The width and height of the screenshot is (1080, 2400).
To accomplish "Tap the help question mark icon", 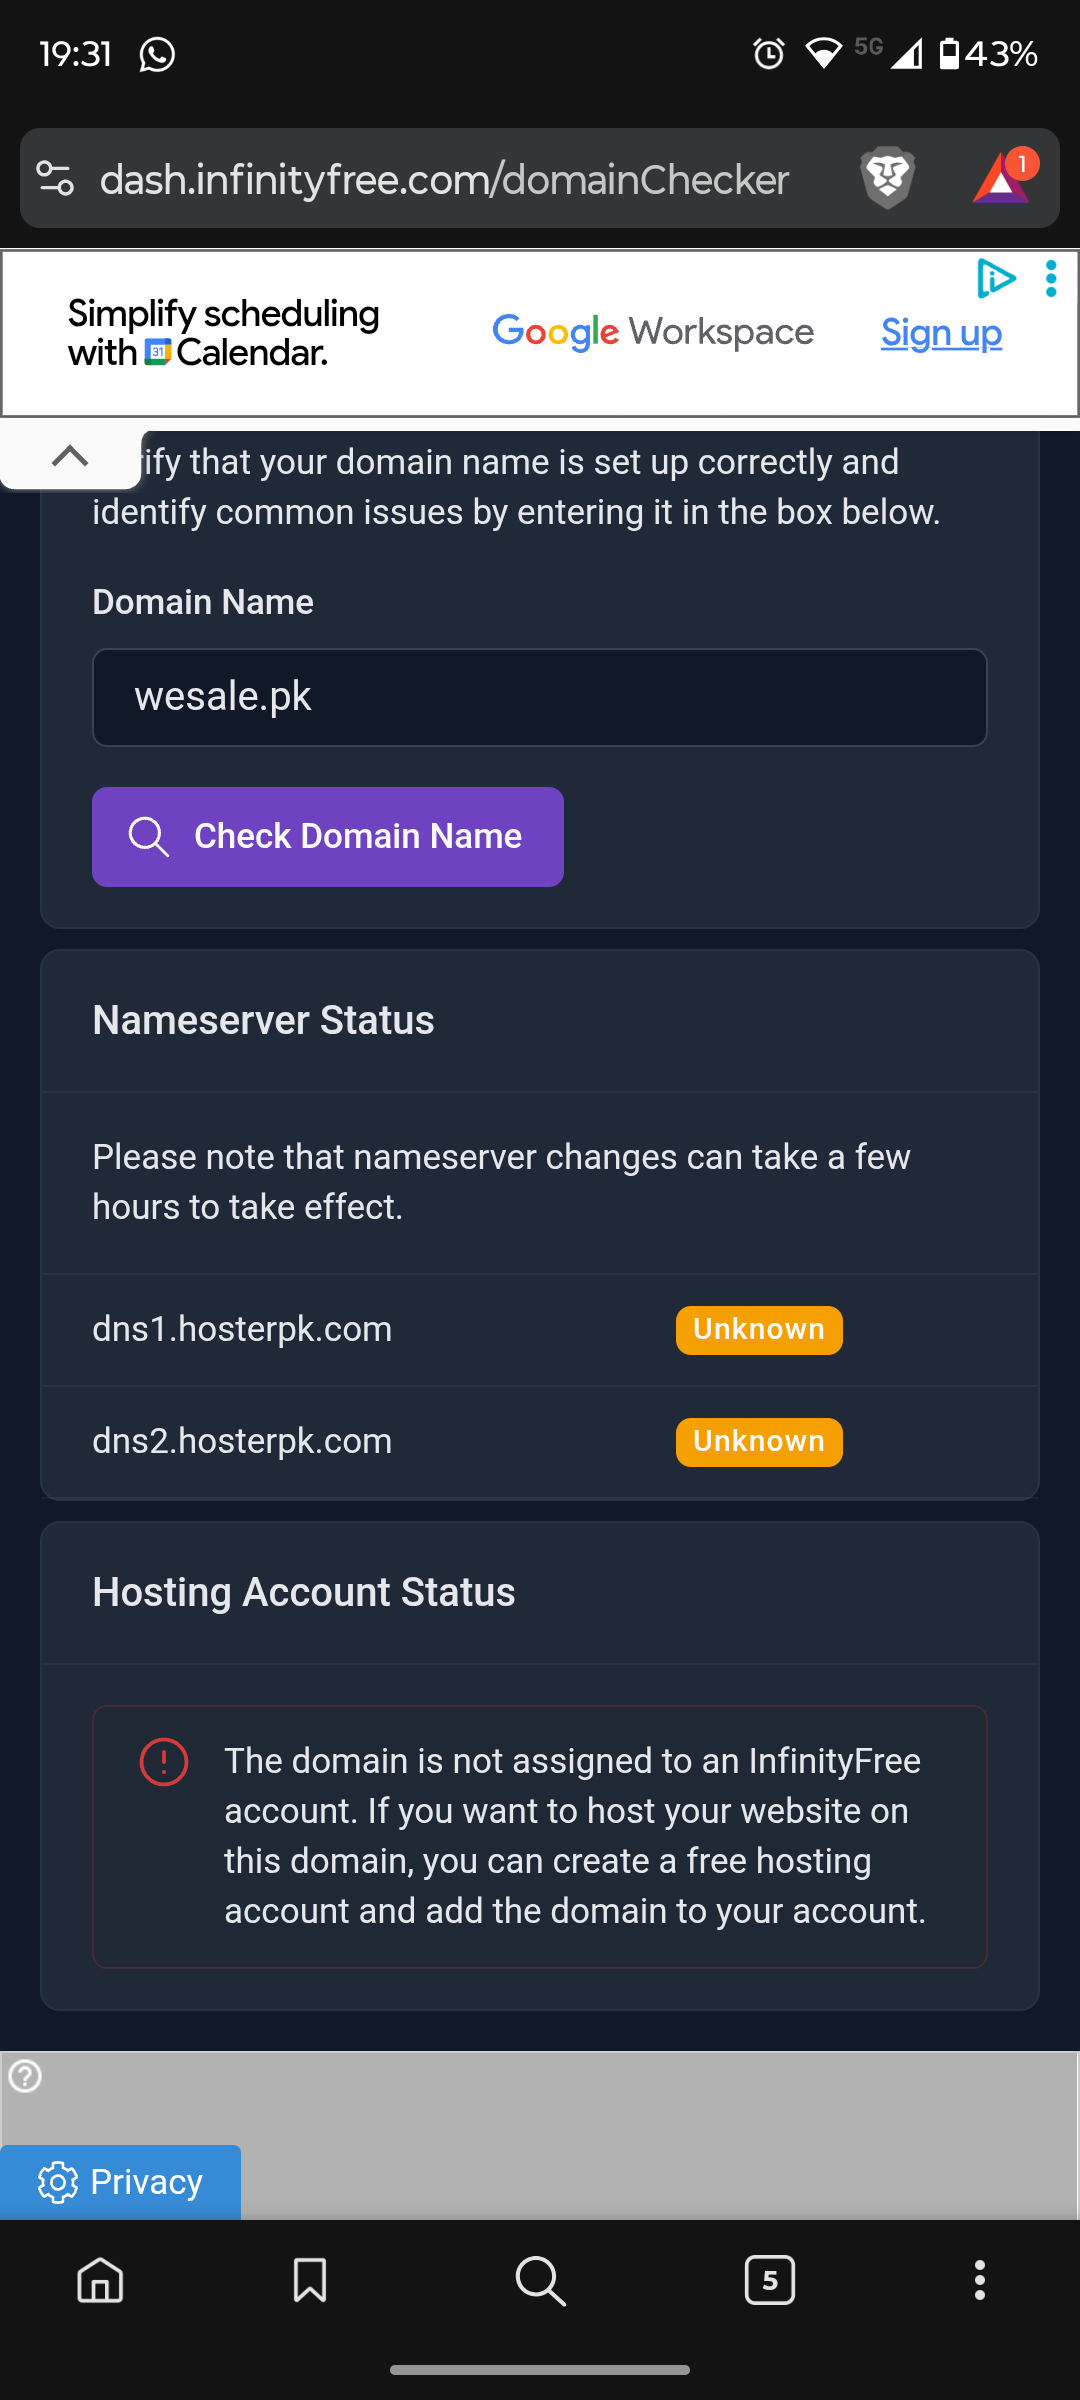I will (25, 2077).
